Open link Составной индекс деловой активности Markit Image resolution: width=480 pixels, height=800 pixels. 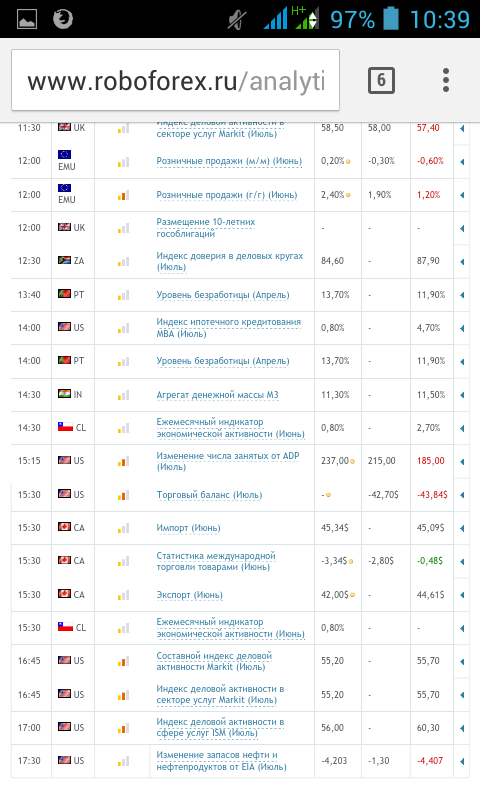[214, 661]
